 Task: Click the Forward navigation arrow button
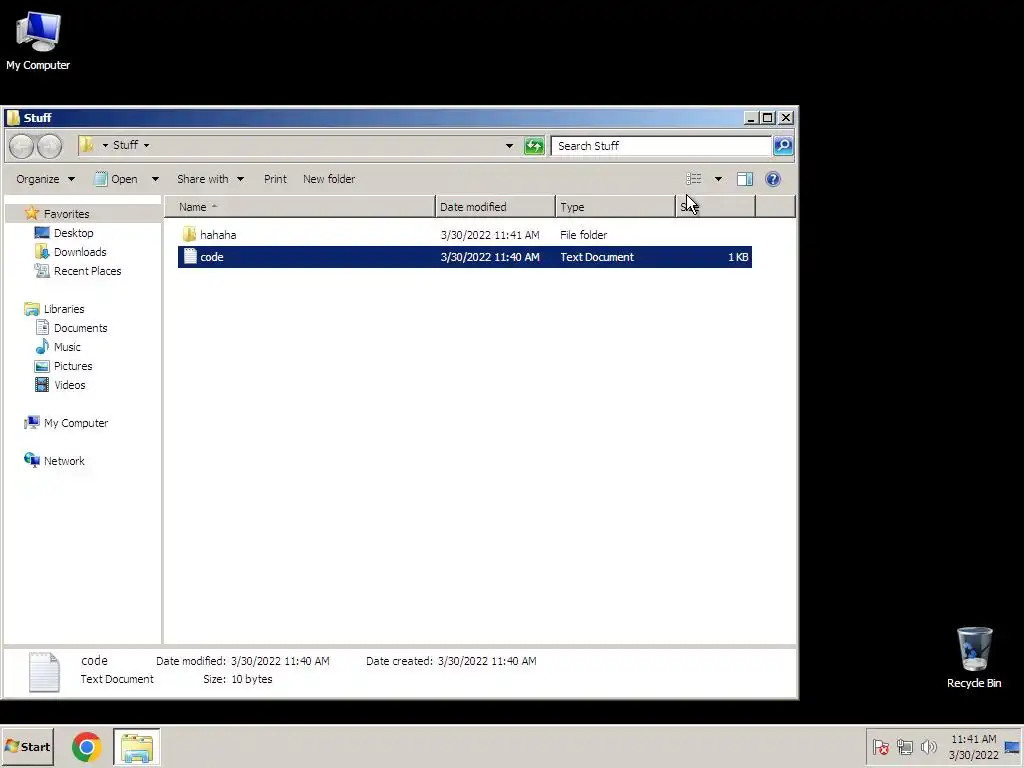click(x=50, y=146)
